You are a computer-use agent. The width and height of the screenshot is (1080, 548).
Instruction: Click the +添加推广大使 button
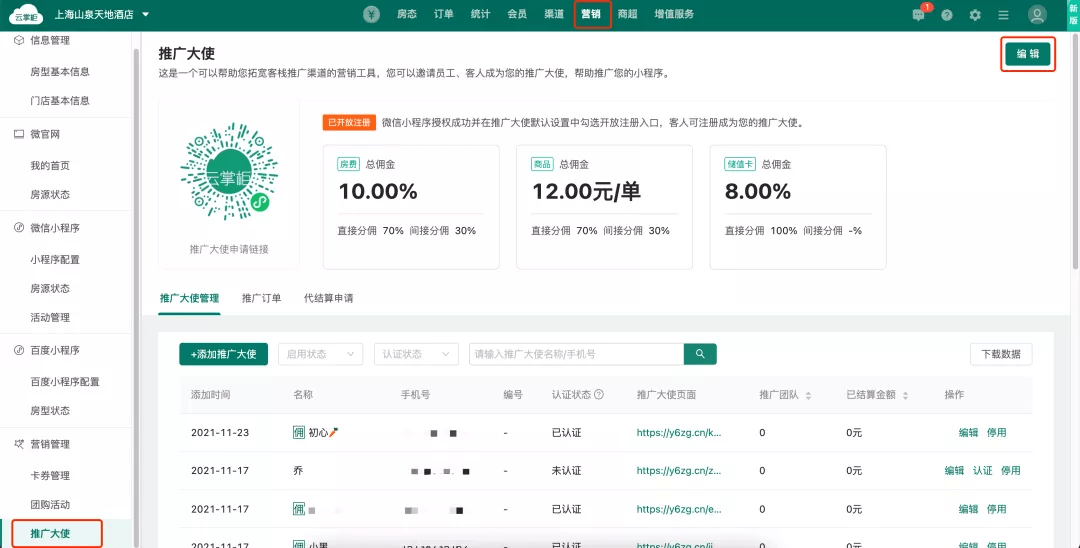coord(223,354)
